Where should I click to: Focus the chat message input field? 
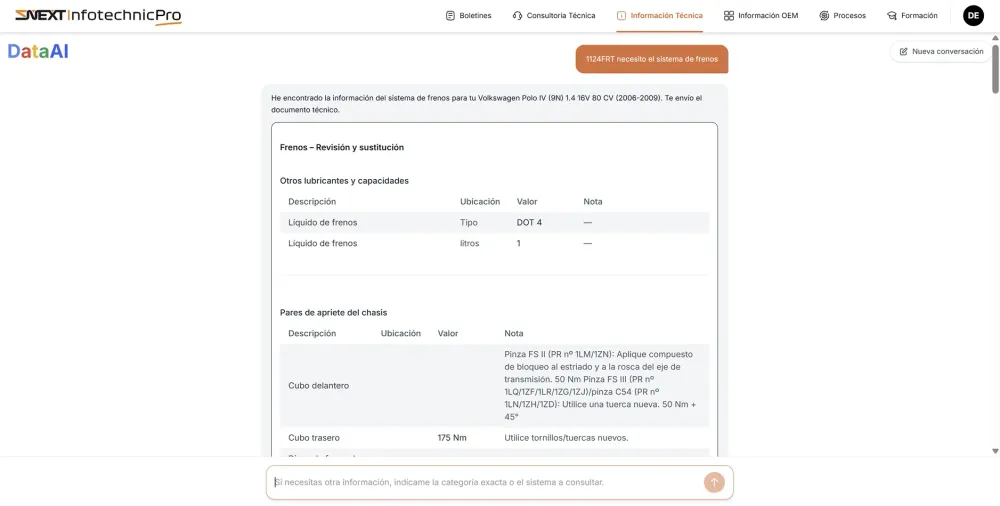click(x=485, y=482)
